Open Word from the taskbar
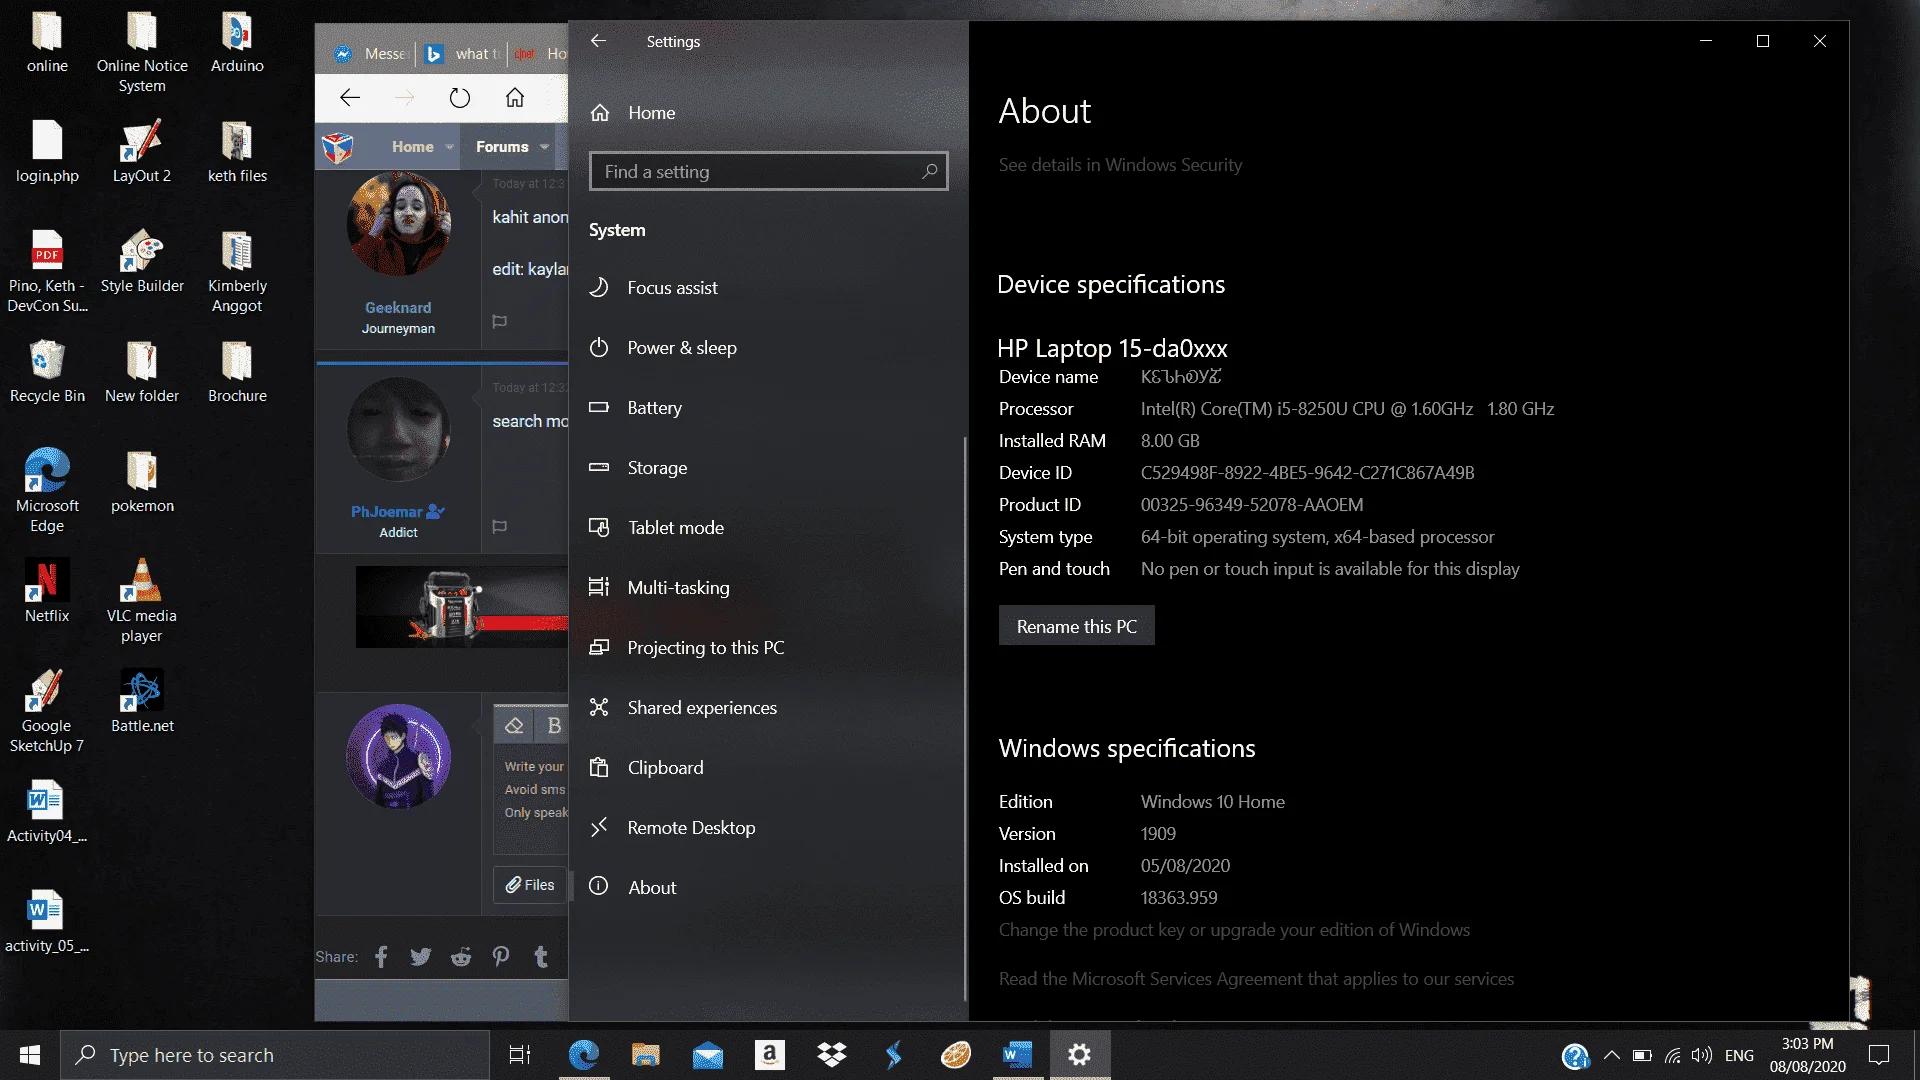This screenshot has width=1920, height=1080. coord(1017,1055)
